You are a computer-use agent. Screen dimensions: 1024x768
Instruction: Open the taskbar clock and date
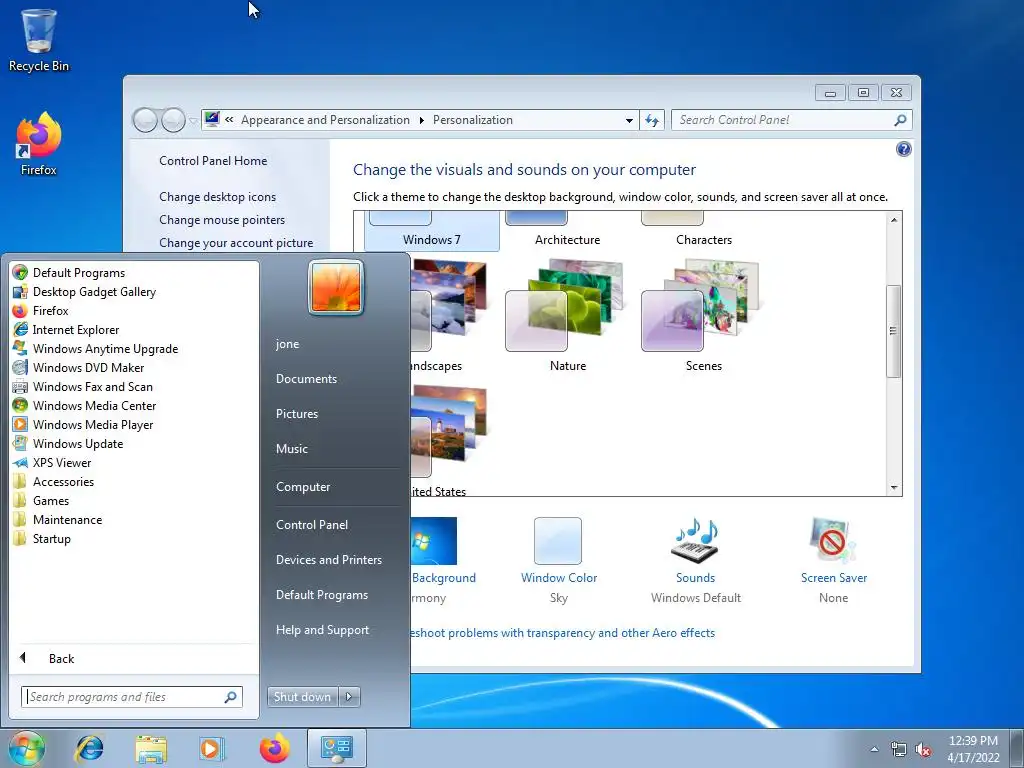[x=973, y=749]
